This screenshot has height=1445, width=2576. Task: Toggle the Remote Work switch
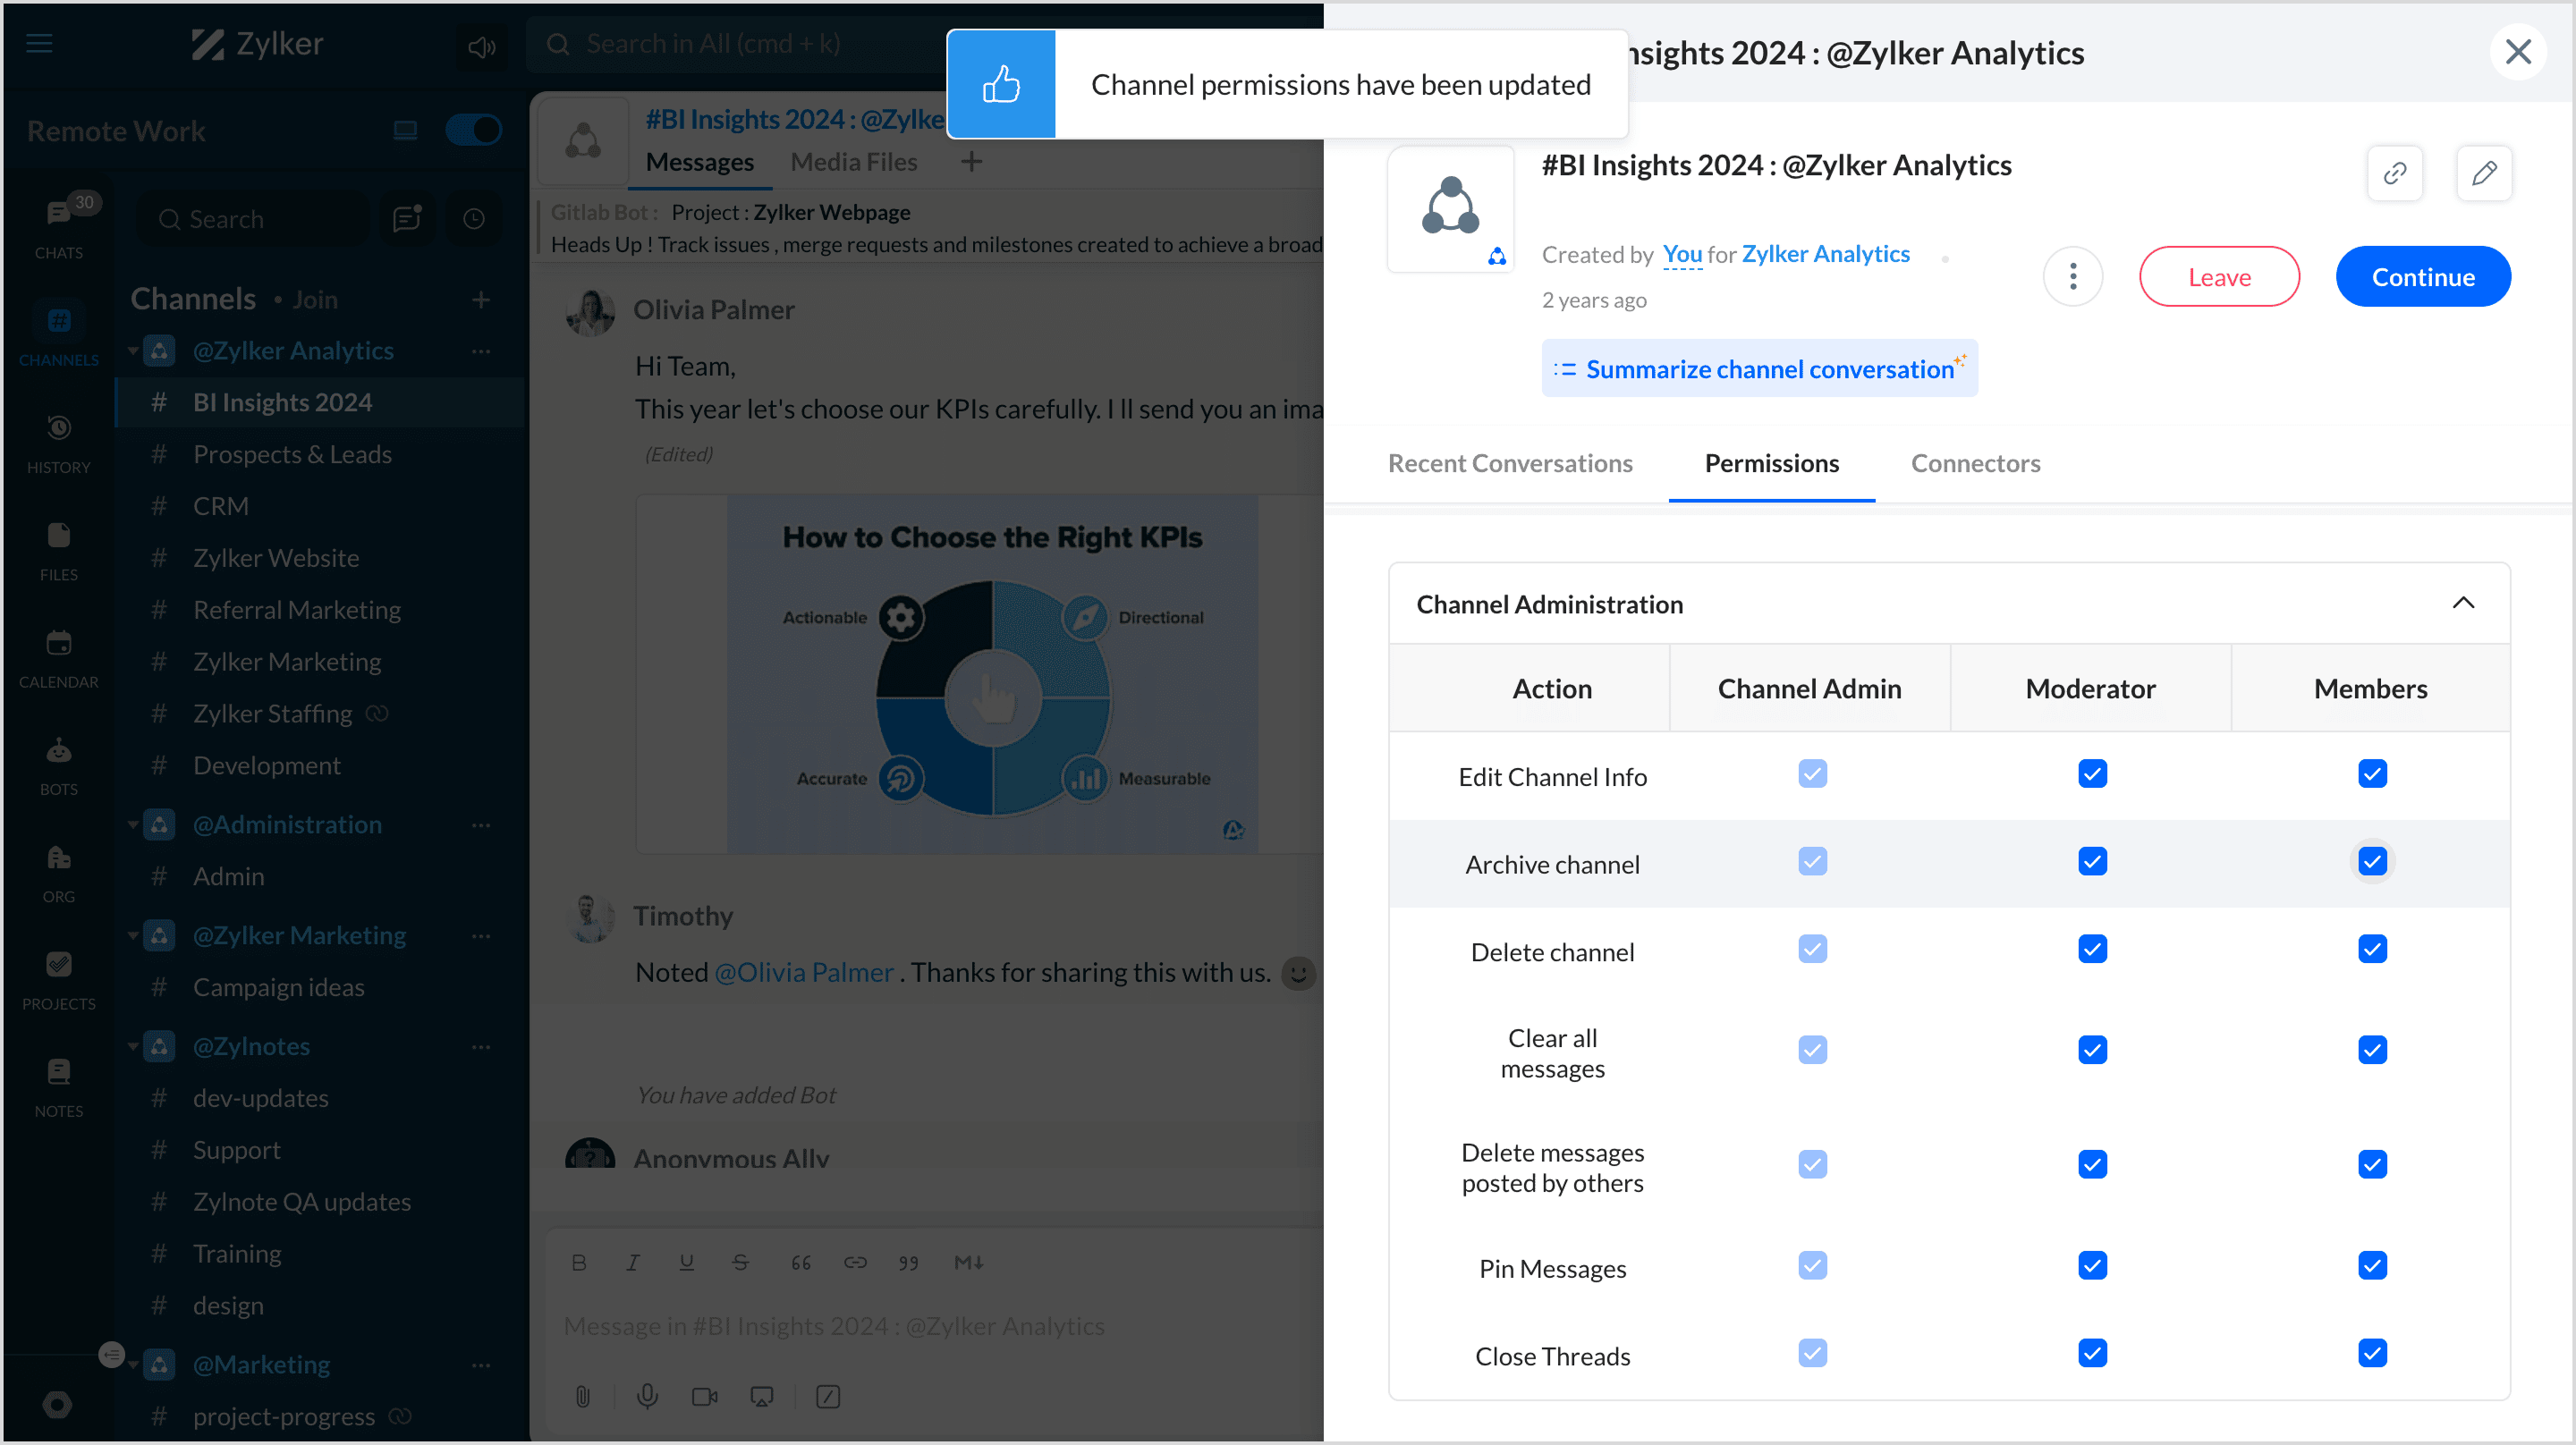coord(473,130)
